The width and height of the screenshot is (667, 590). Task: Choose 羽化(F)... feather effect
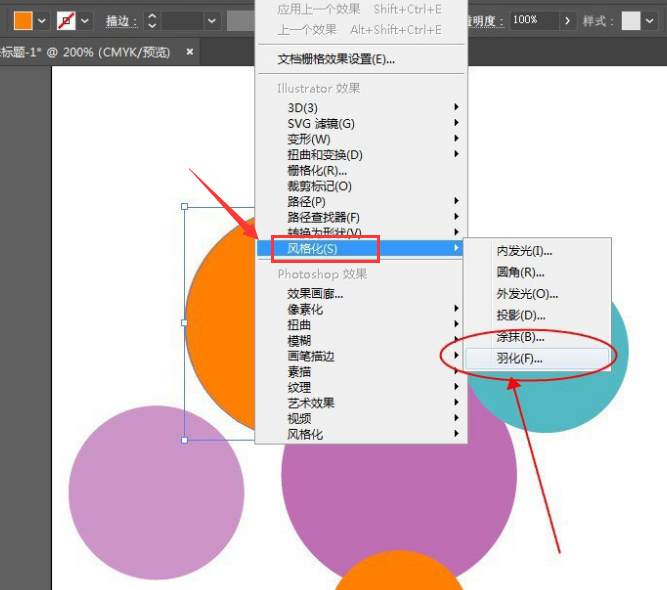coord(537,359)
